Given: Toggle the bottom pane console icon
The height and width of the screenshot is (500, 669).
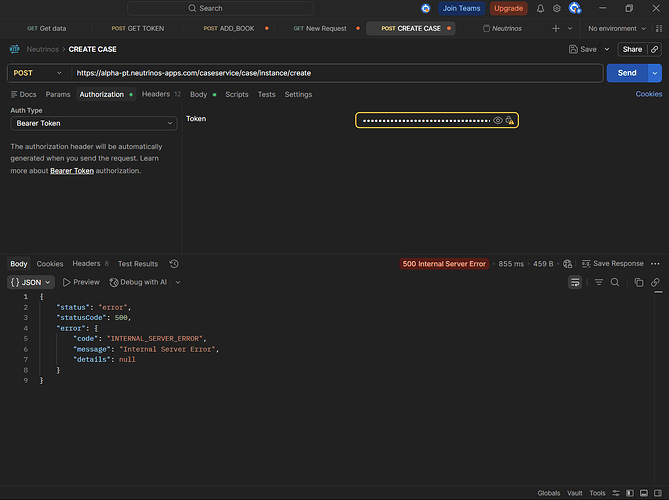Looking at the screenshot, I should click(x=644, y=493).
